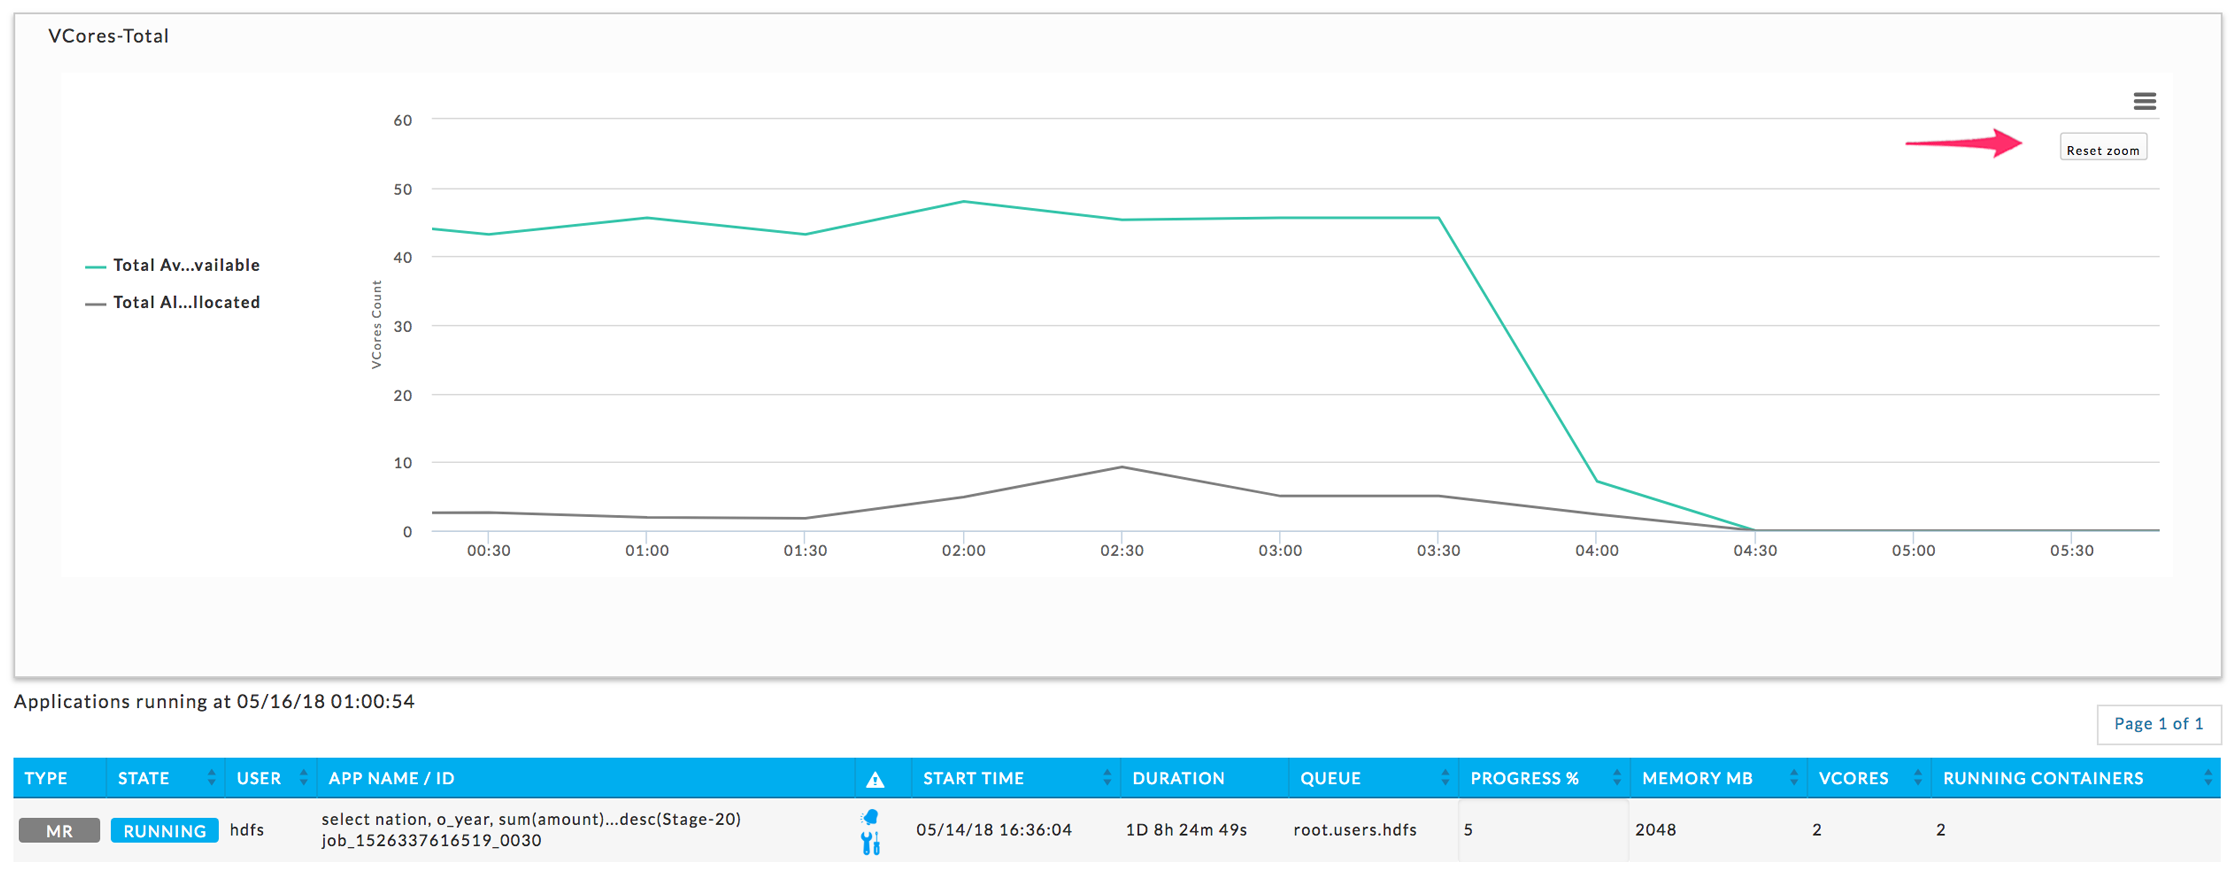The height and width of the screenshot is (871, 2233).
Task: Click the 03:30 x-axis time label
Action: pos(1438,551)
